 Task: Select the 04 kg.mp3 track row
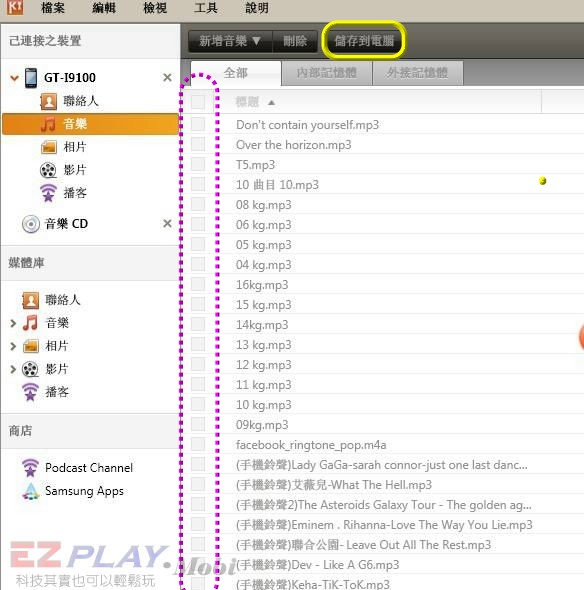[x=383, y=265]
